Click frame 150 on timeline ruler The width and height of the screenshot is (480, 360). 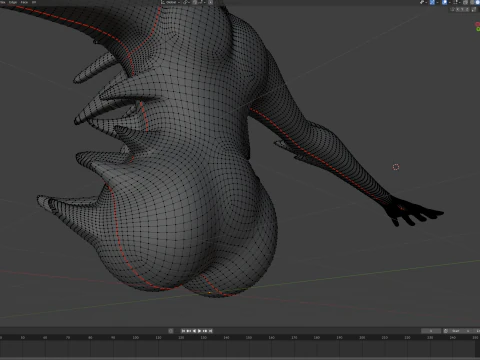(249, 338)
